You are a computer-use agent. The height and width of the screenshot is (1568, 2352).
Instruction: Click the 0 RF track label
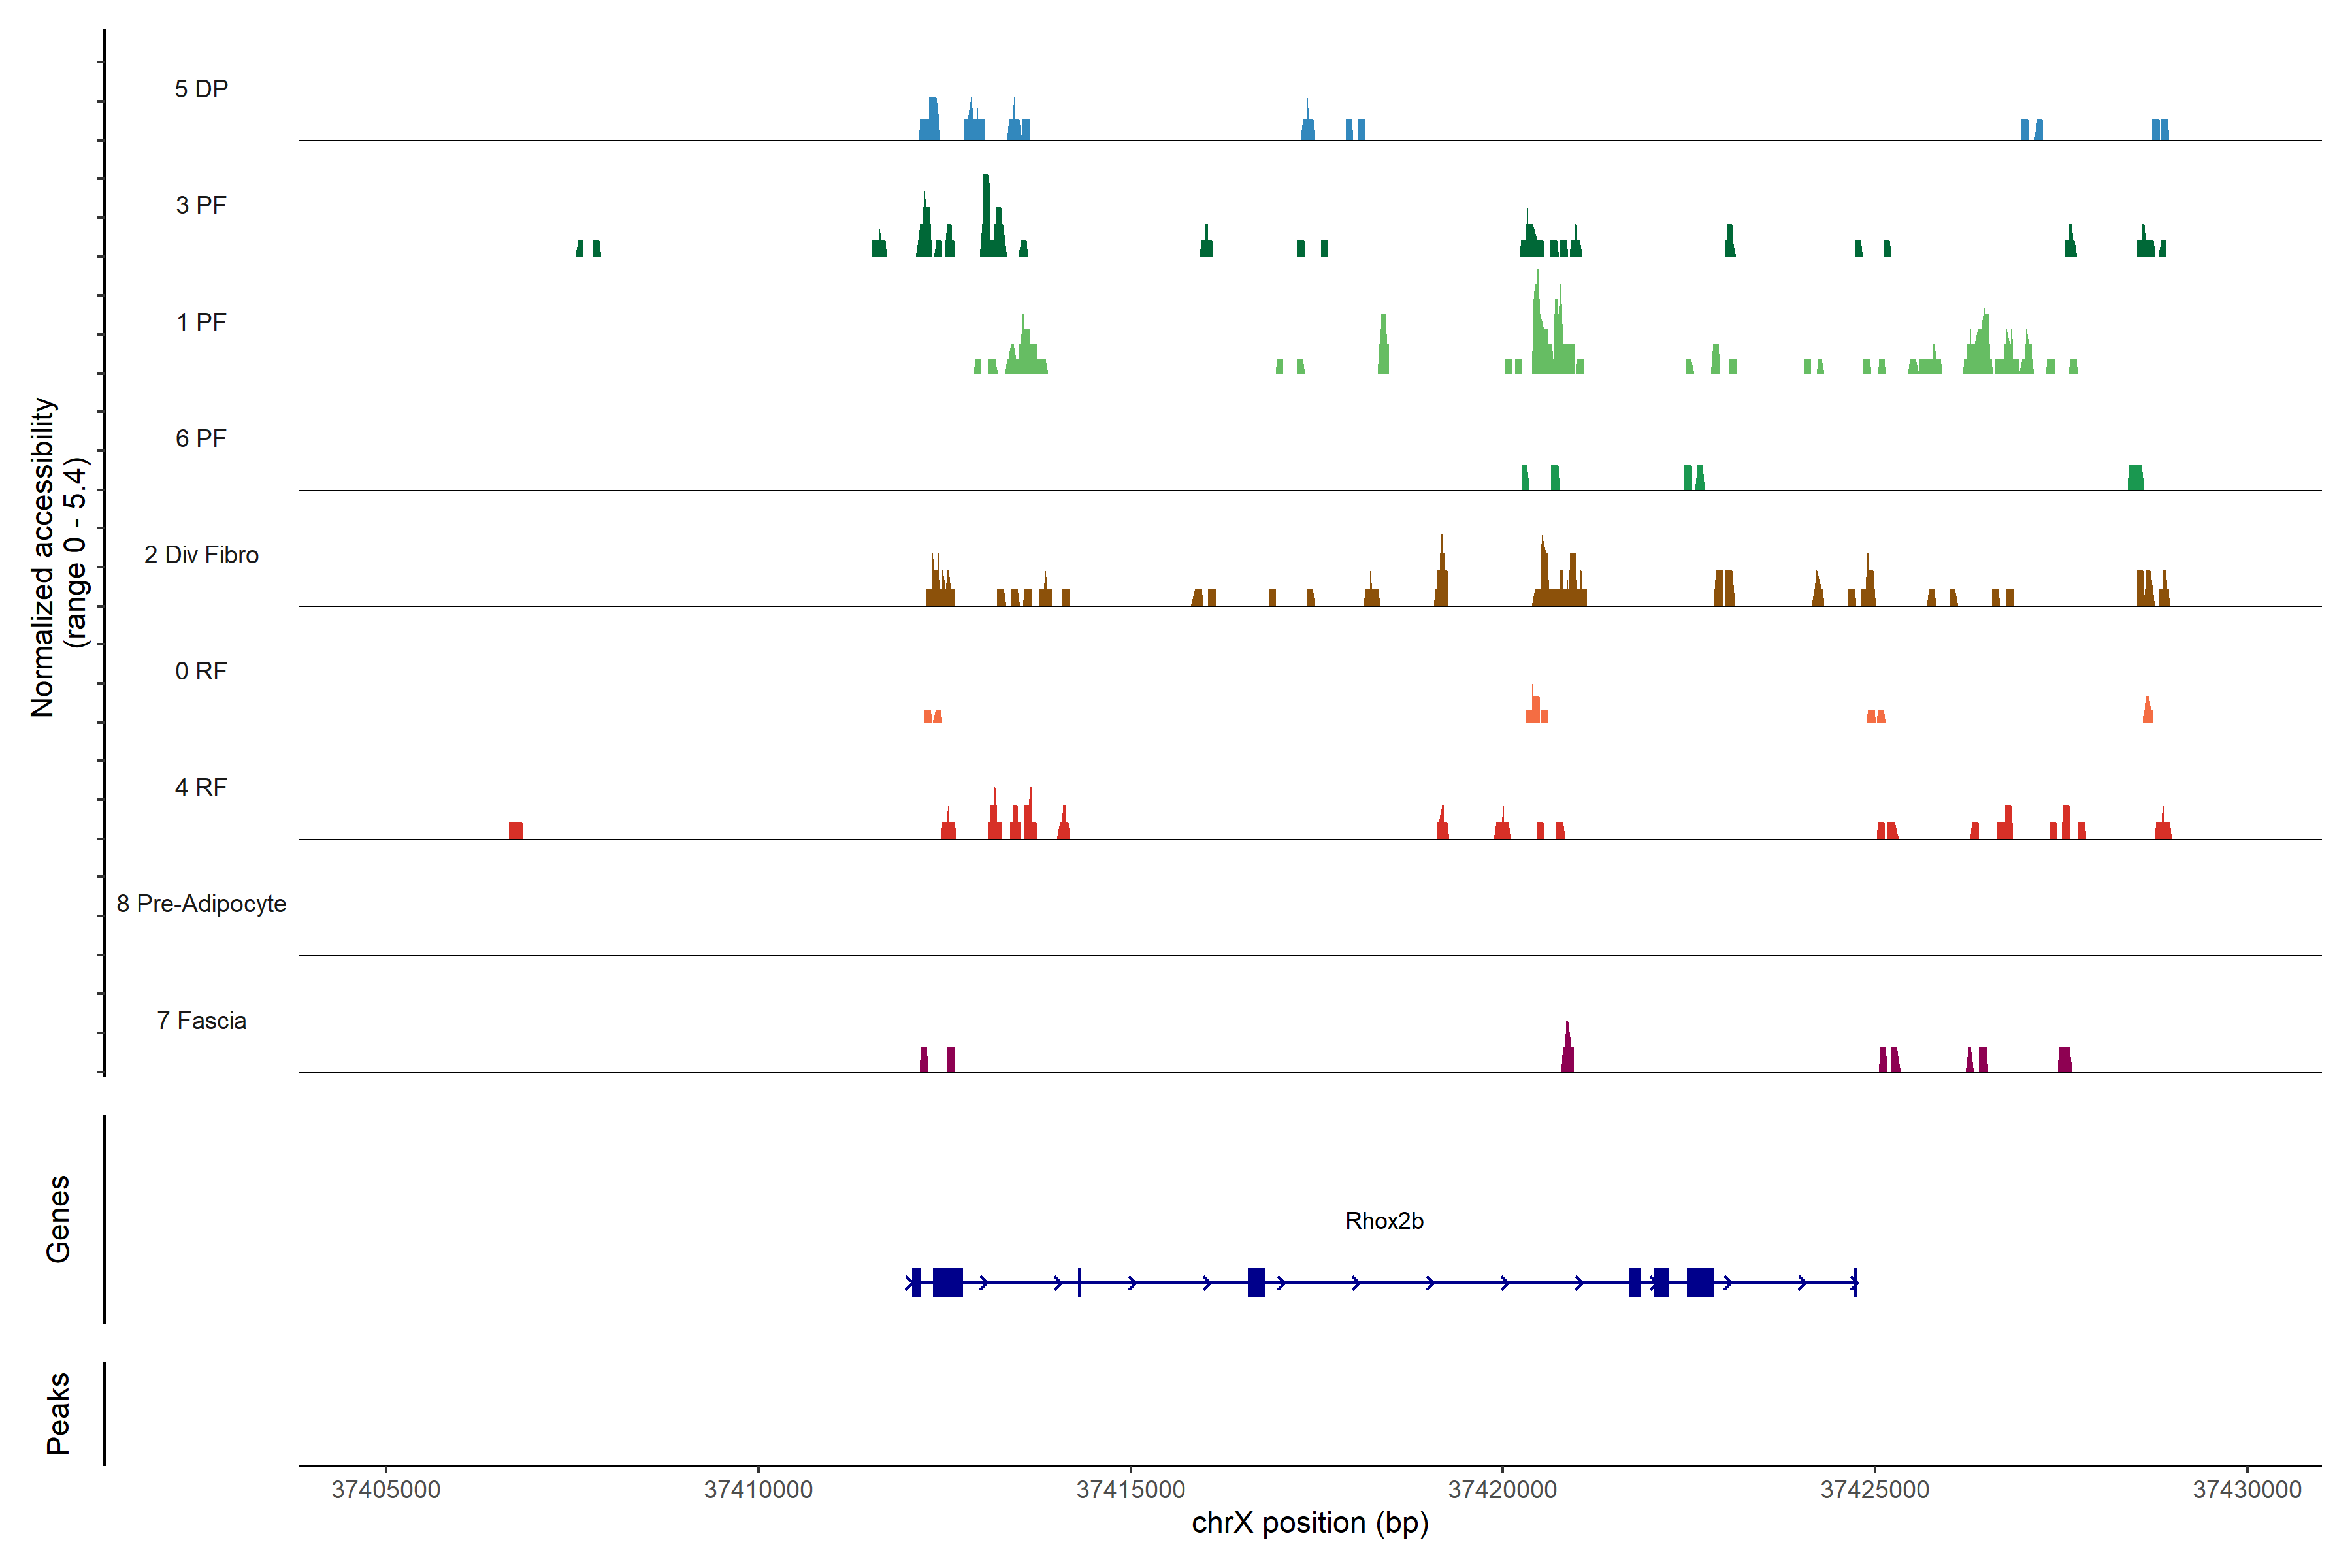201,671
